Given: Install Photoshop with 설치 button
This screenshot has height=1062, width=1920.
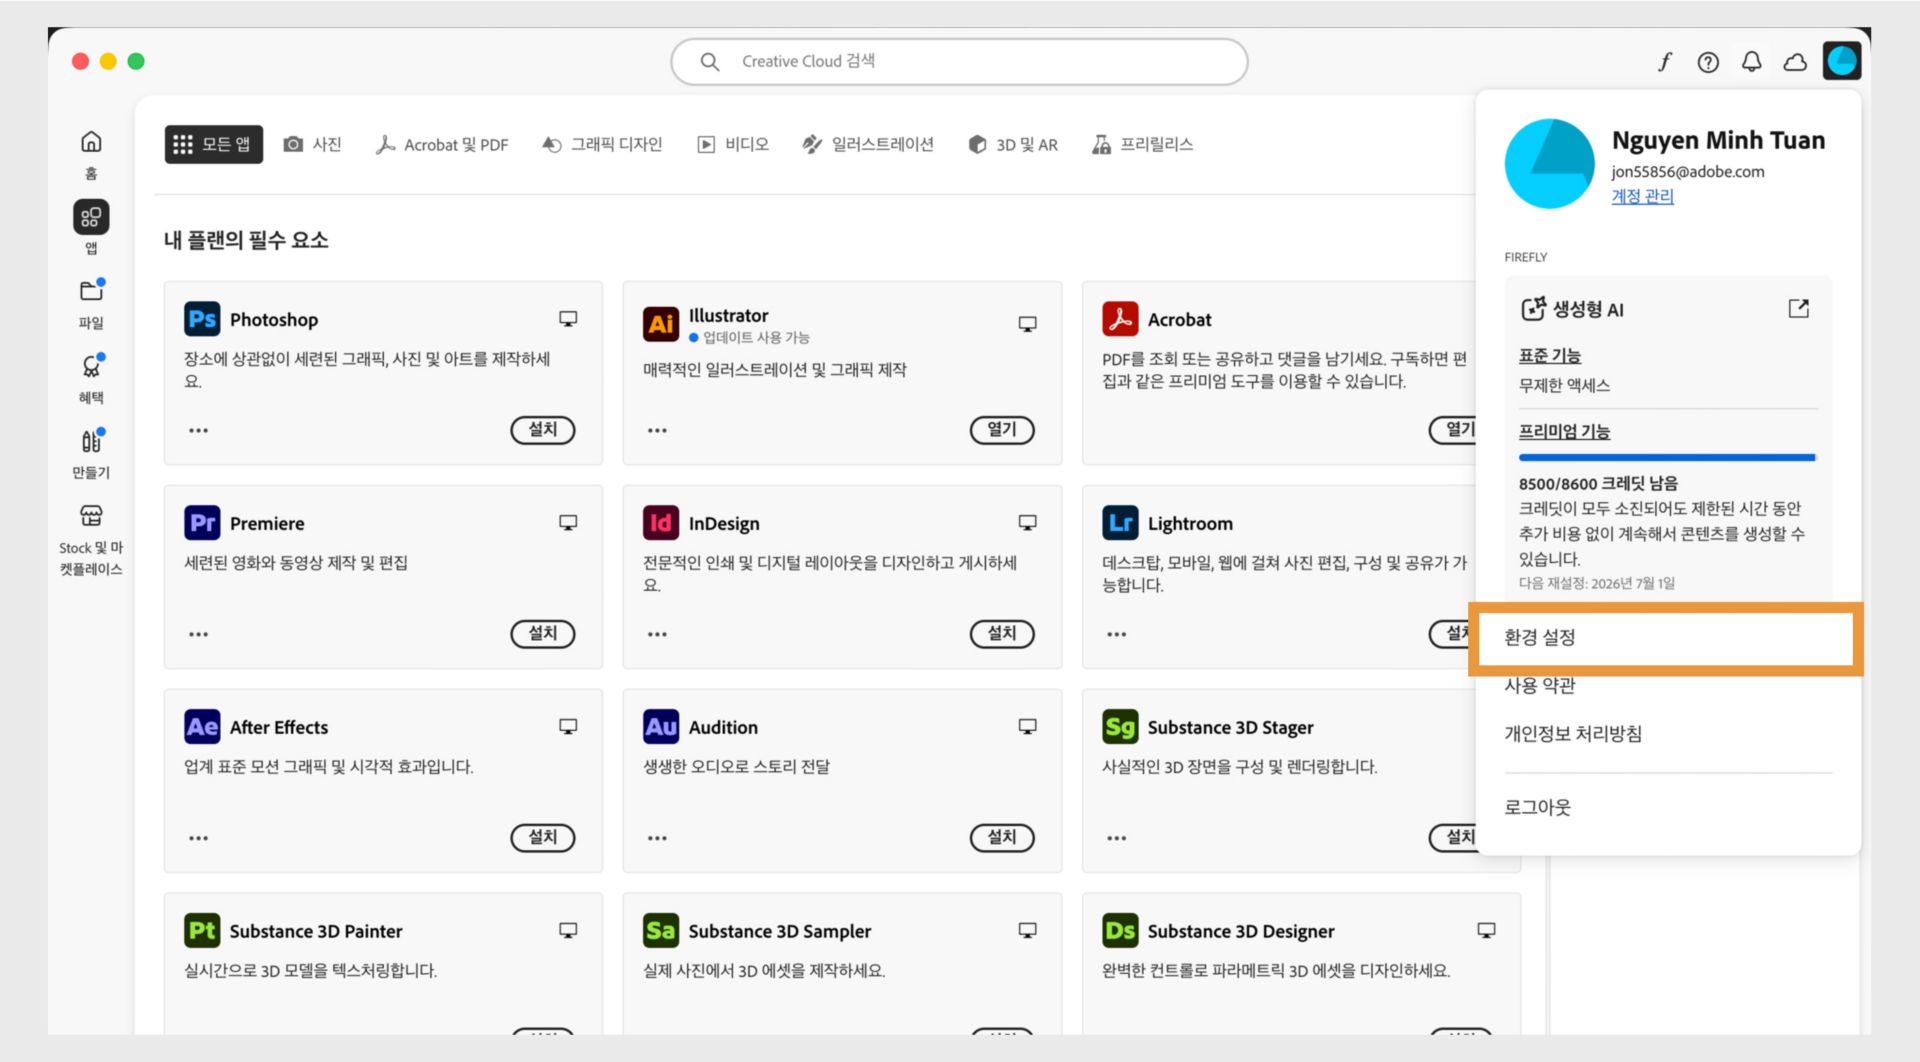Looking at the screenshot, I should pos(543,430).
